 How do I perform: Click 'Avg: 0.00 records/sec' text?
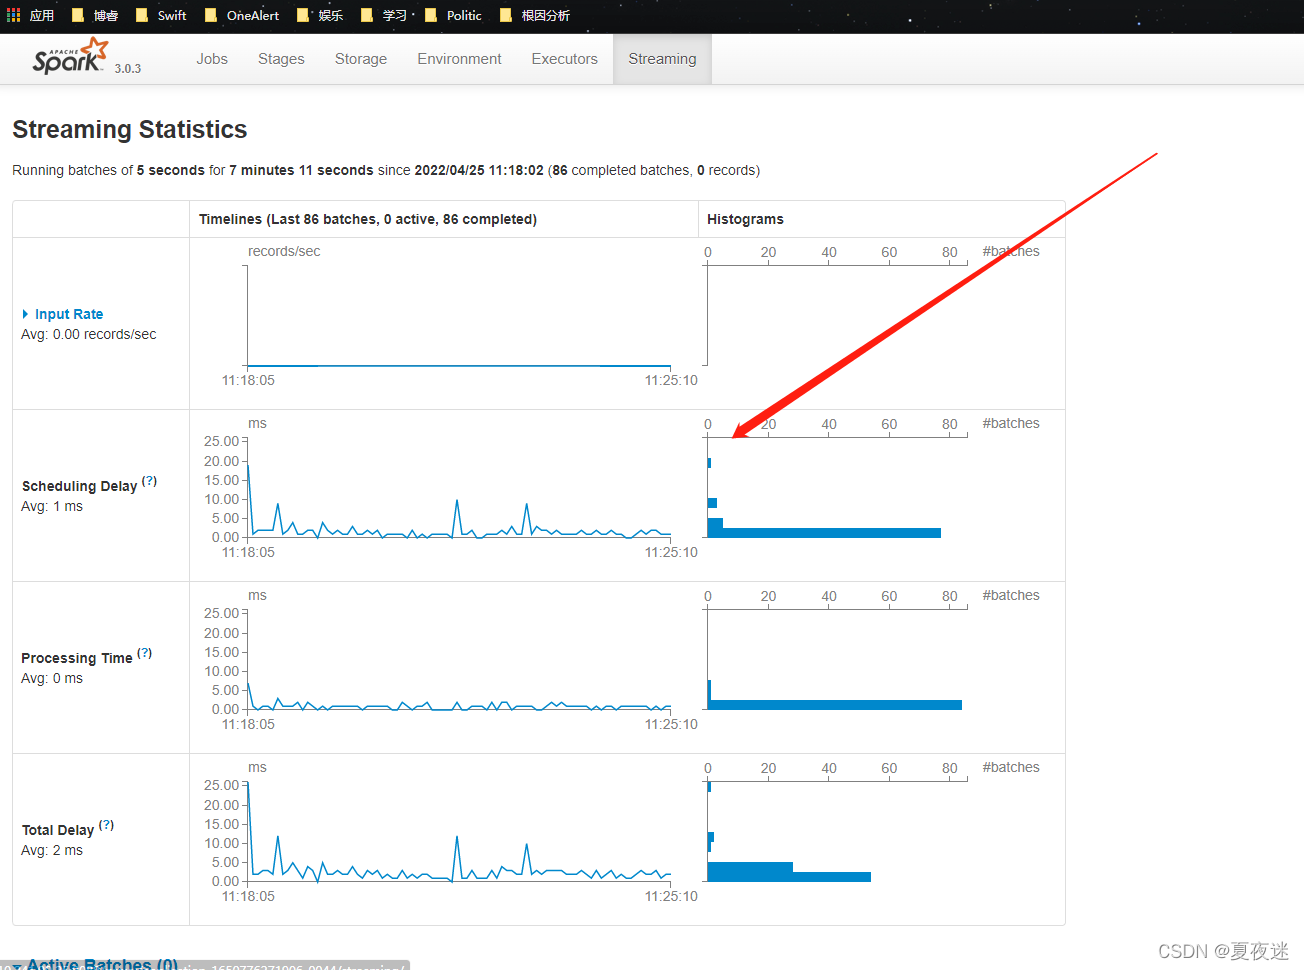pyautogui.click(x=89, y=334)
